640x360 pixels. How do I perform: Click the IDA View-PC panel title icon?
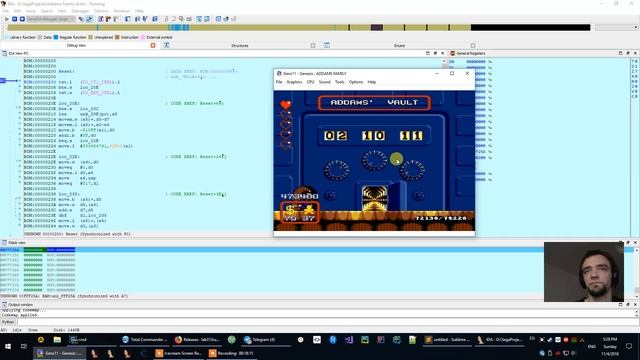[4, 53]
